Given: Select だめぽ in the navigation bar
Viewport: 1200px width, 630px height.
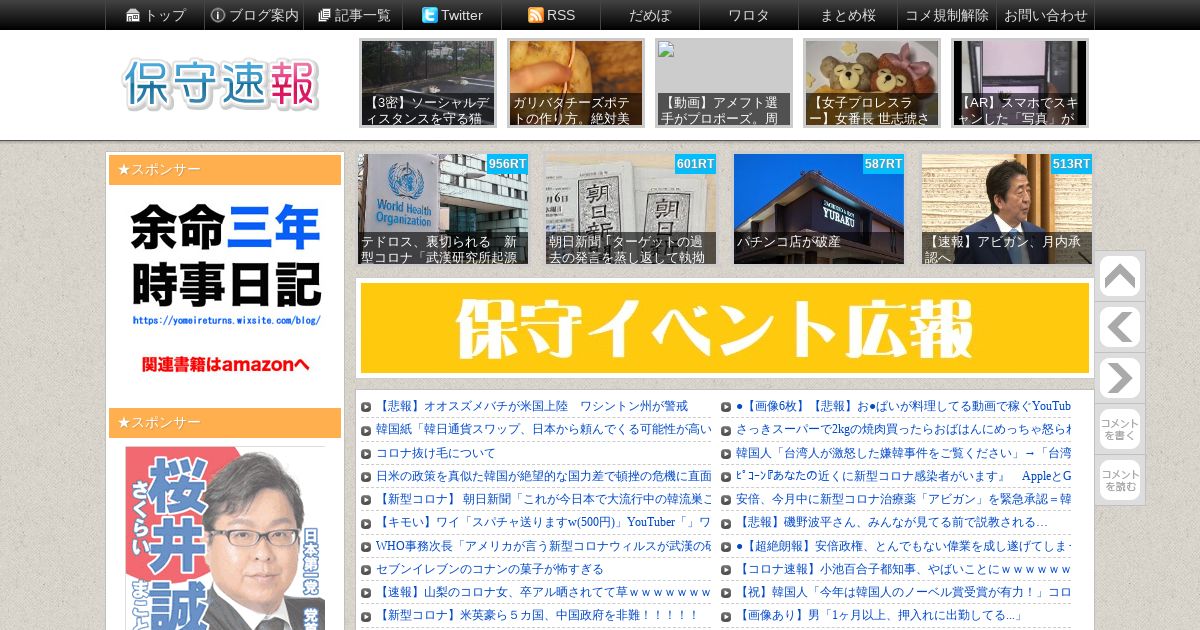Looking at the screenshot, I should (650, 15).
